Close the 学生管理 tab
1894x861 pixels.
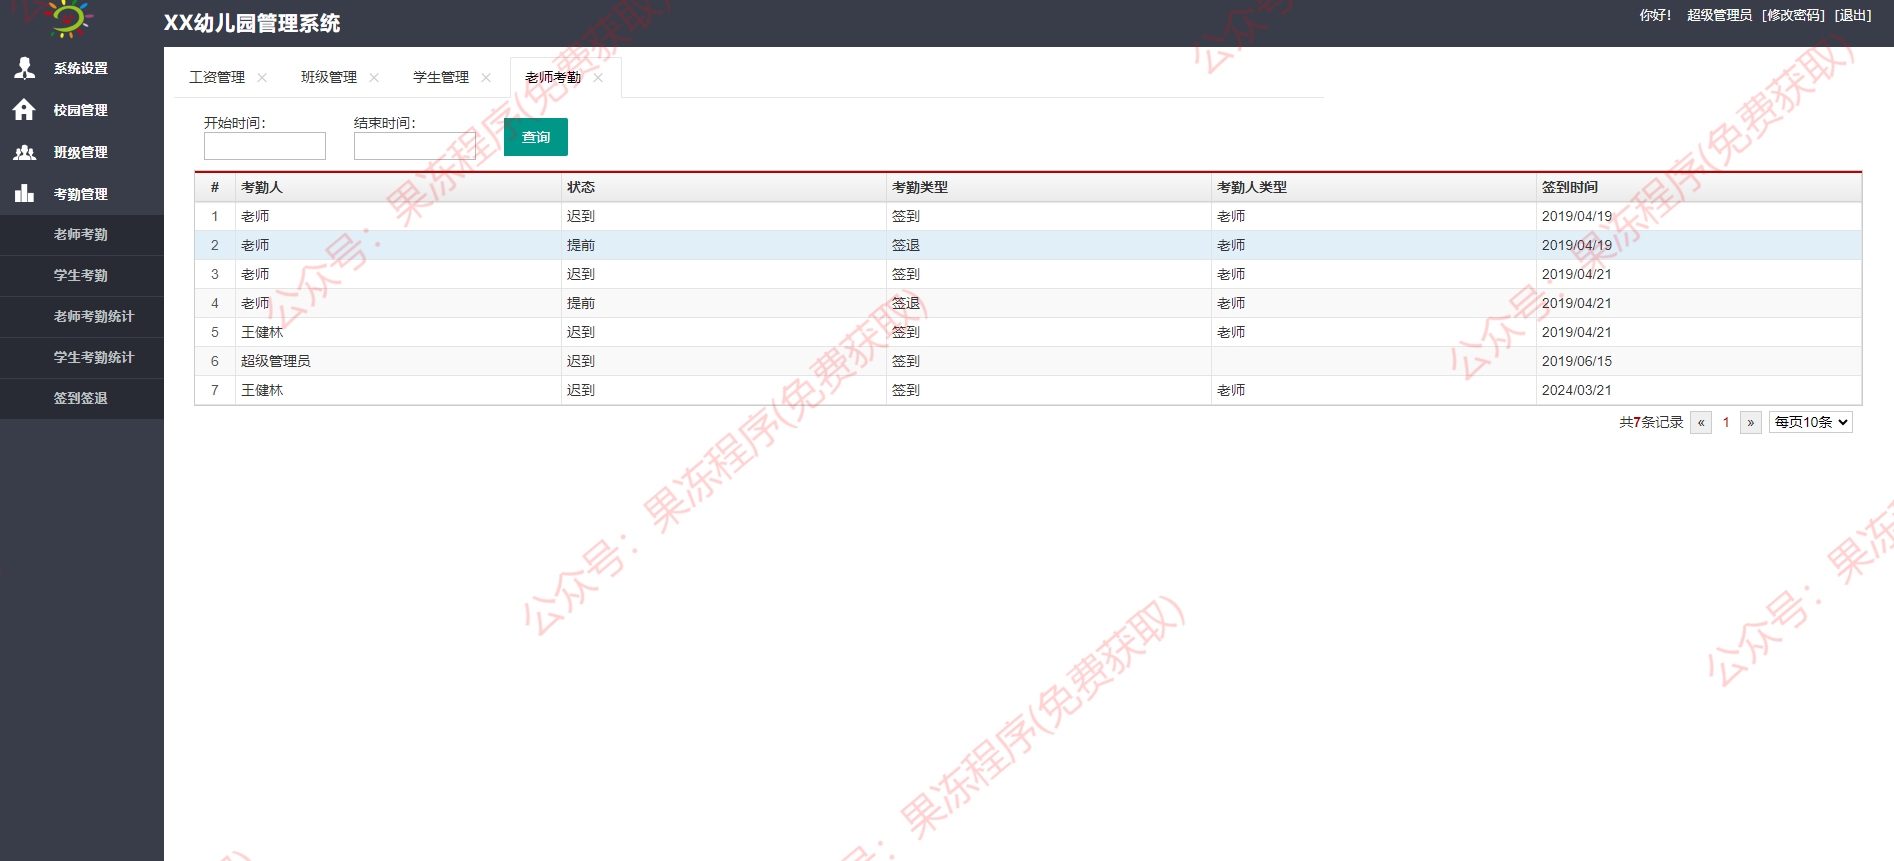(486, 77)
